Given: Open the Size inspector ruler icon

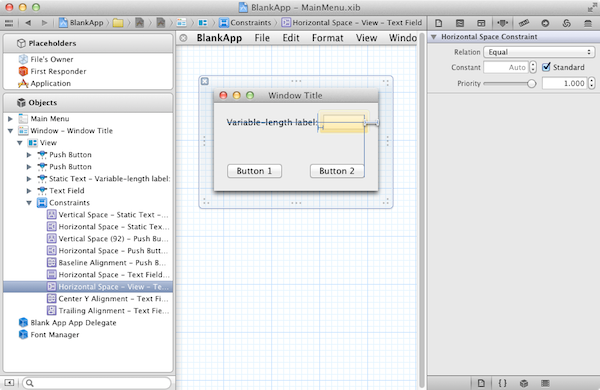Looking at the screenshot, I should [523, 23].
